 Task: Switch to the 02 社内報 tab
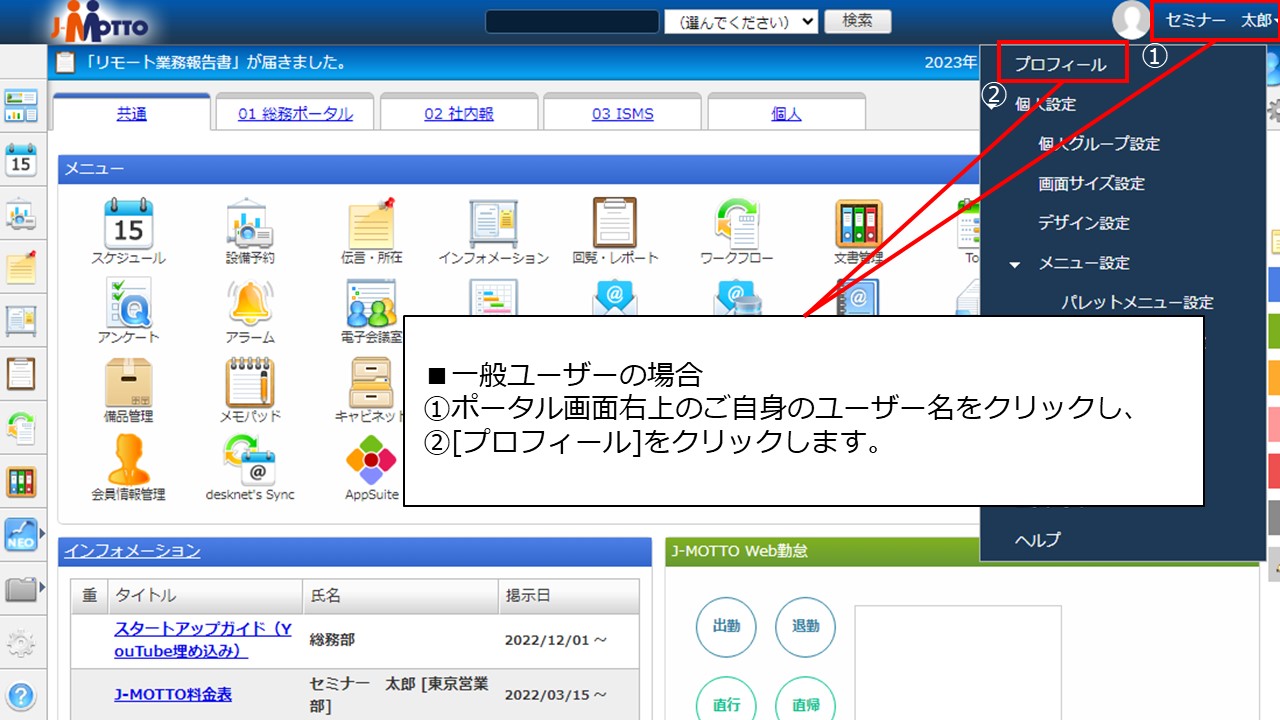coord(459,113)
